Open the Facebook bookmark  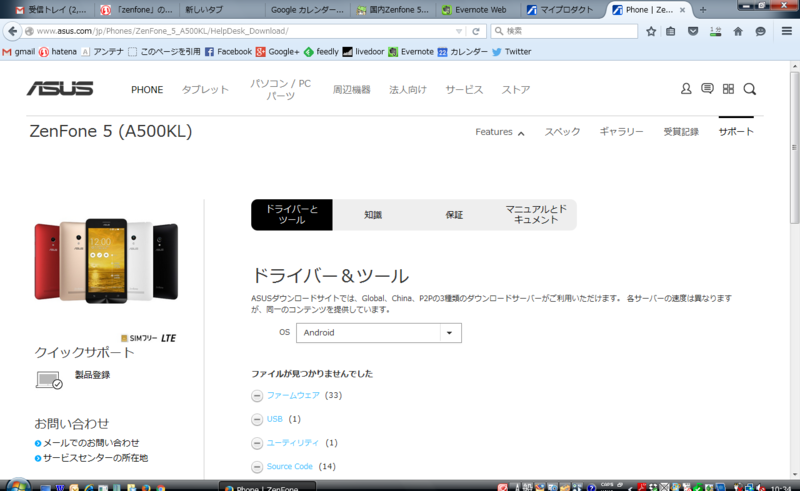click(228, 52)
